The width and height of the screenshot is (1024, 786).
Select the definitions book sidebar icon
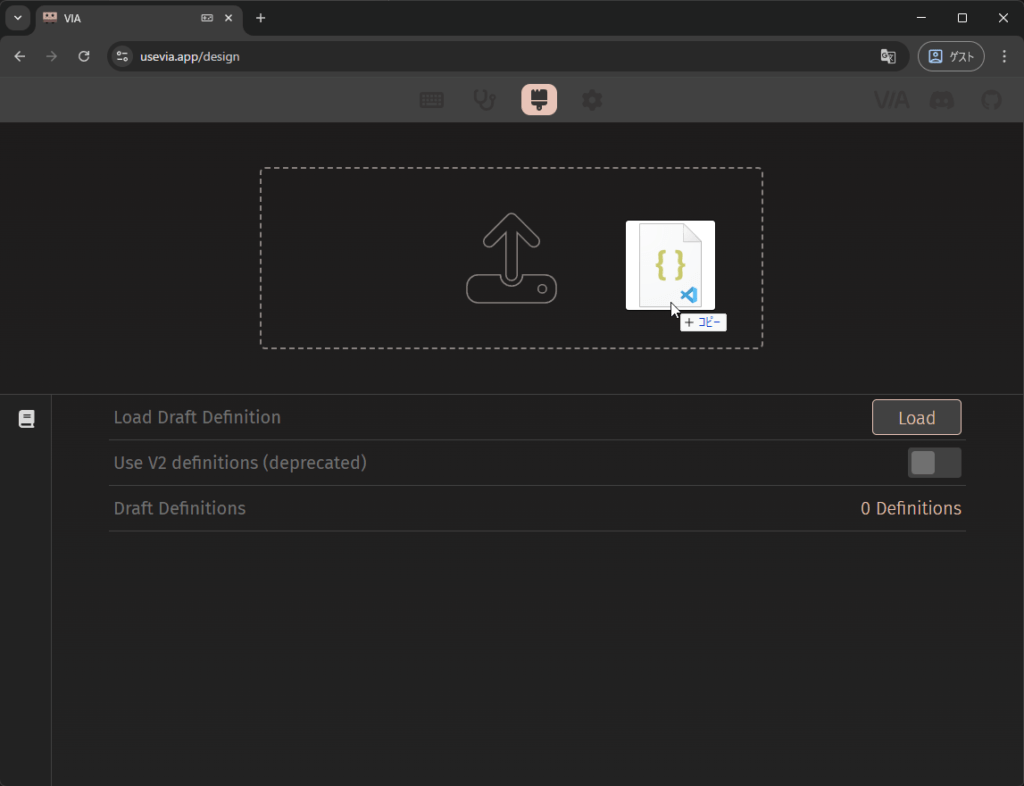point(26,419)
